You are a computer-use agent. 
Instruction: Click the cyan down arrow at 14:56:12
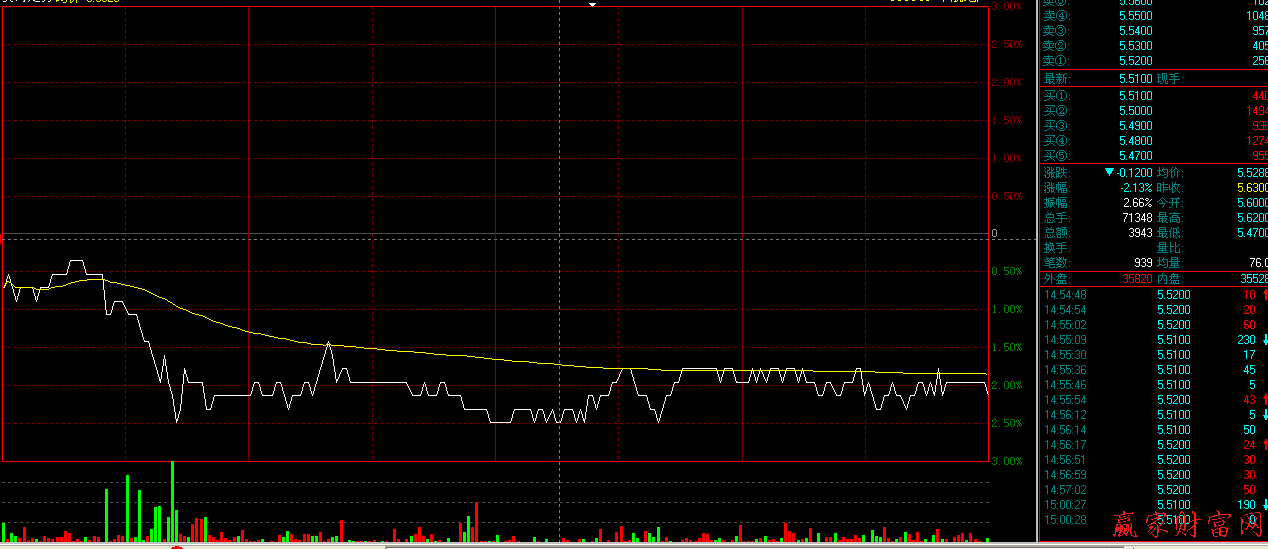tap(1264, 415)
